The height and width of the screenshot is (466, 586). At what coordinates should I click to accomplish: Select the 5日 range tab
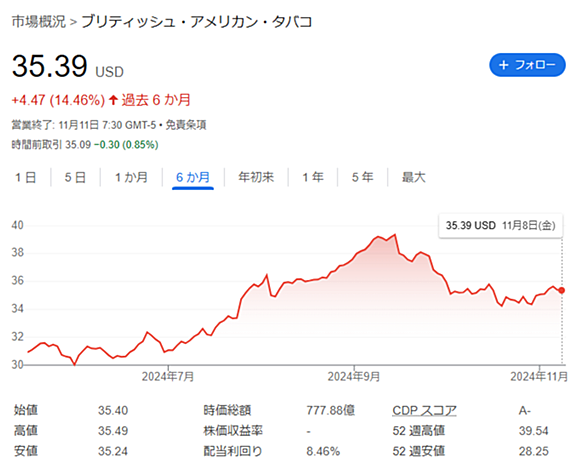click(x=75, y=177)
